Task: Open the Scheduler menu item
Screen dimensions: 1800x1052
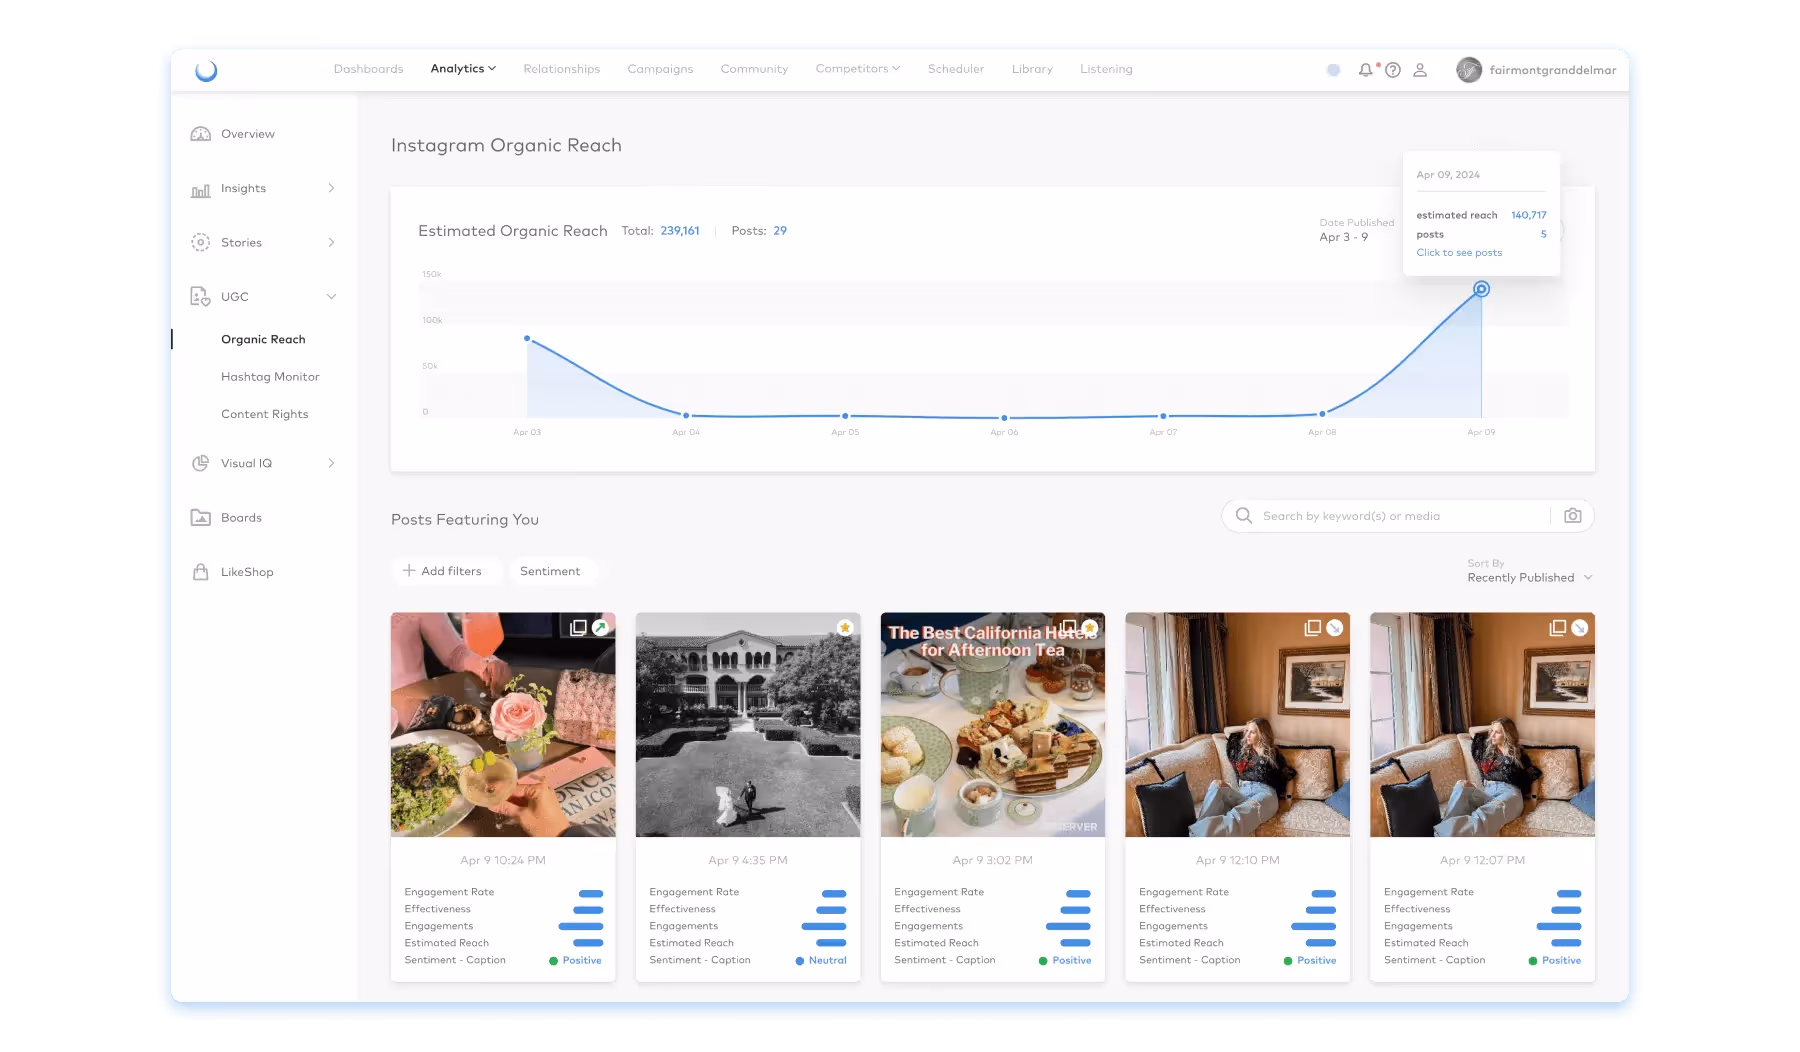Action: pos(956,69)
